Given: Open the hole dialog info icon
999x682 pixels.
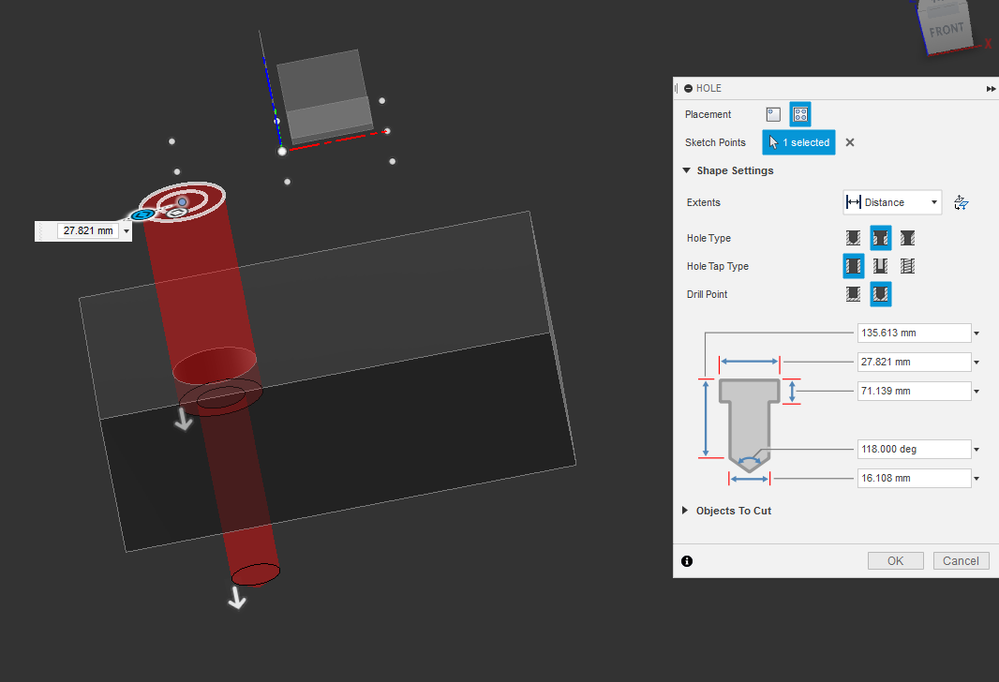Looking at the screenshot, I should [x=687, y=561].
